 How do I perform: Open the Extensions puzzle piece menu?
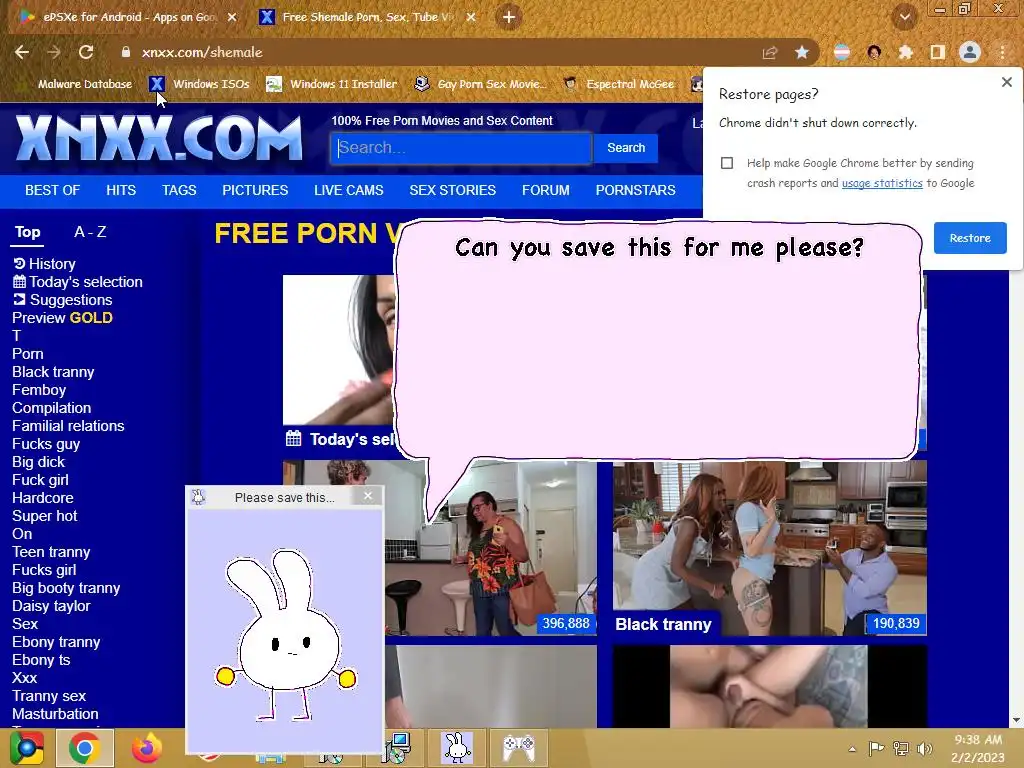(905, 52)
